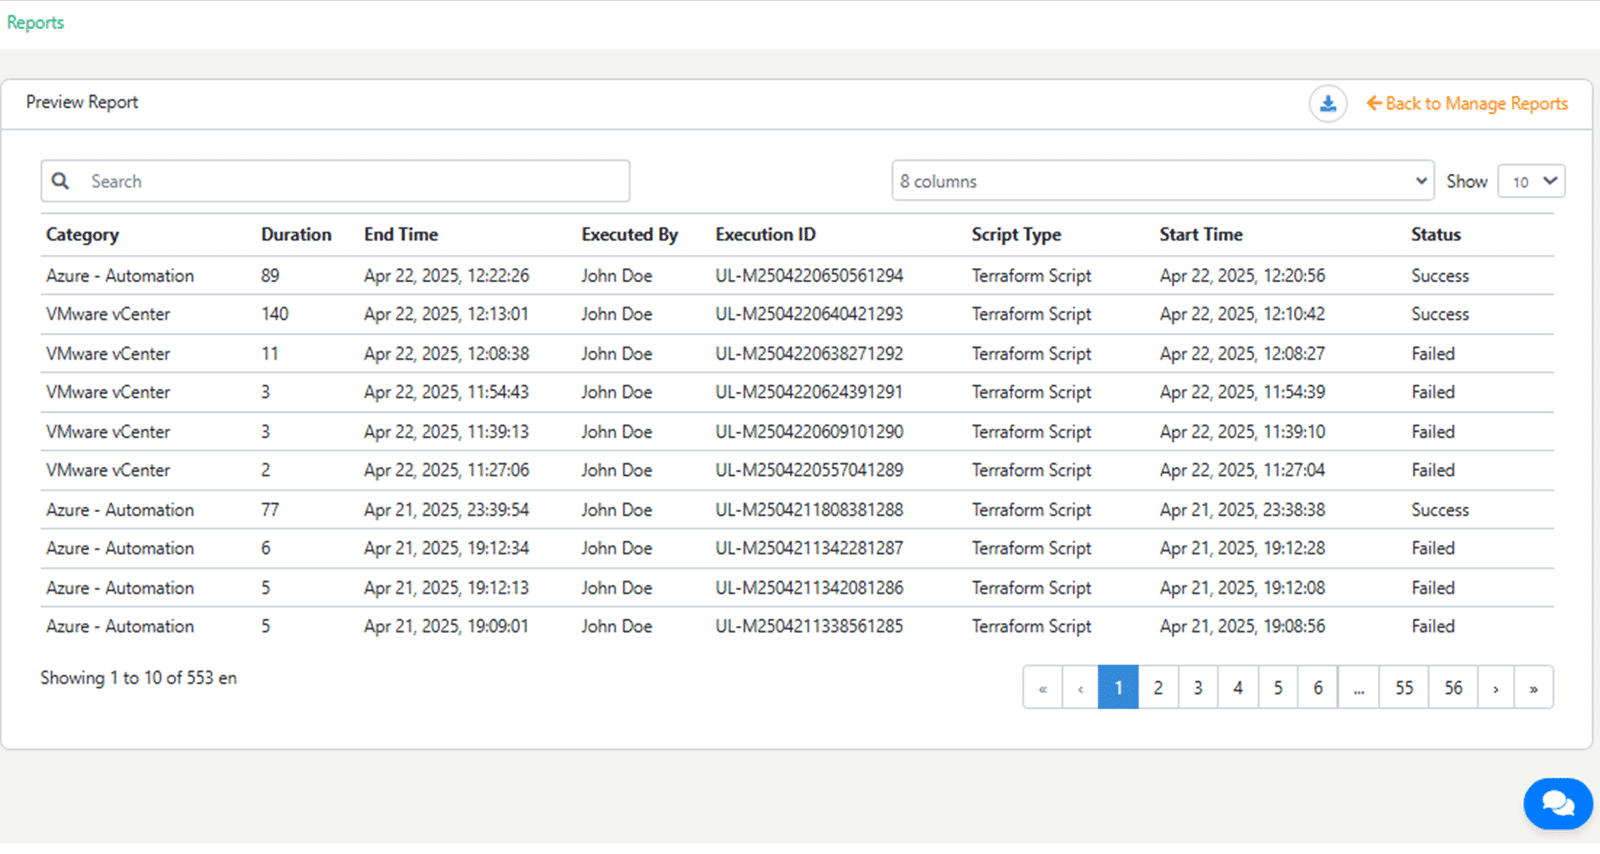1600x854 pixels.
Task: Go to first page arrow
Action: tap(1042, 688)
